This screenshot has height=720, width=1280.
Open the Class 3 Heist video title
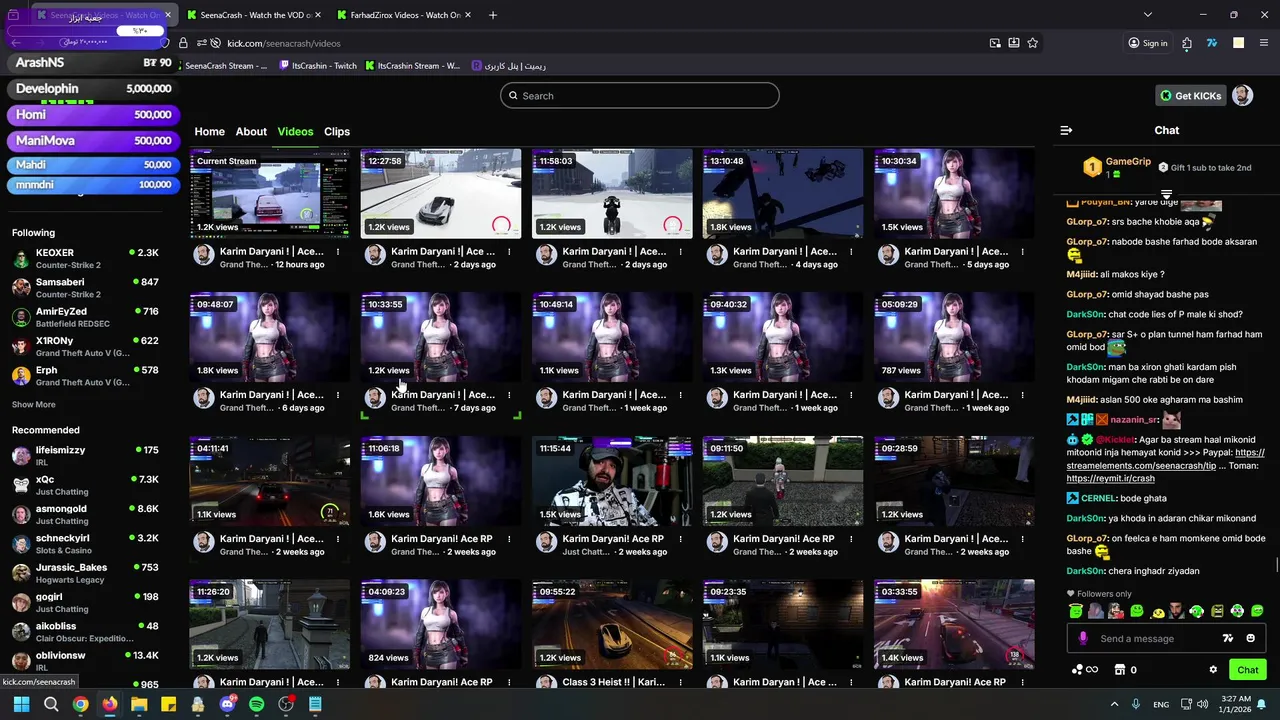click(x=613, y=682)
